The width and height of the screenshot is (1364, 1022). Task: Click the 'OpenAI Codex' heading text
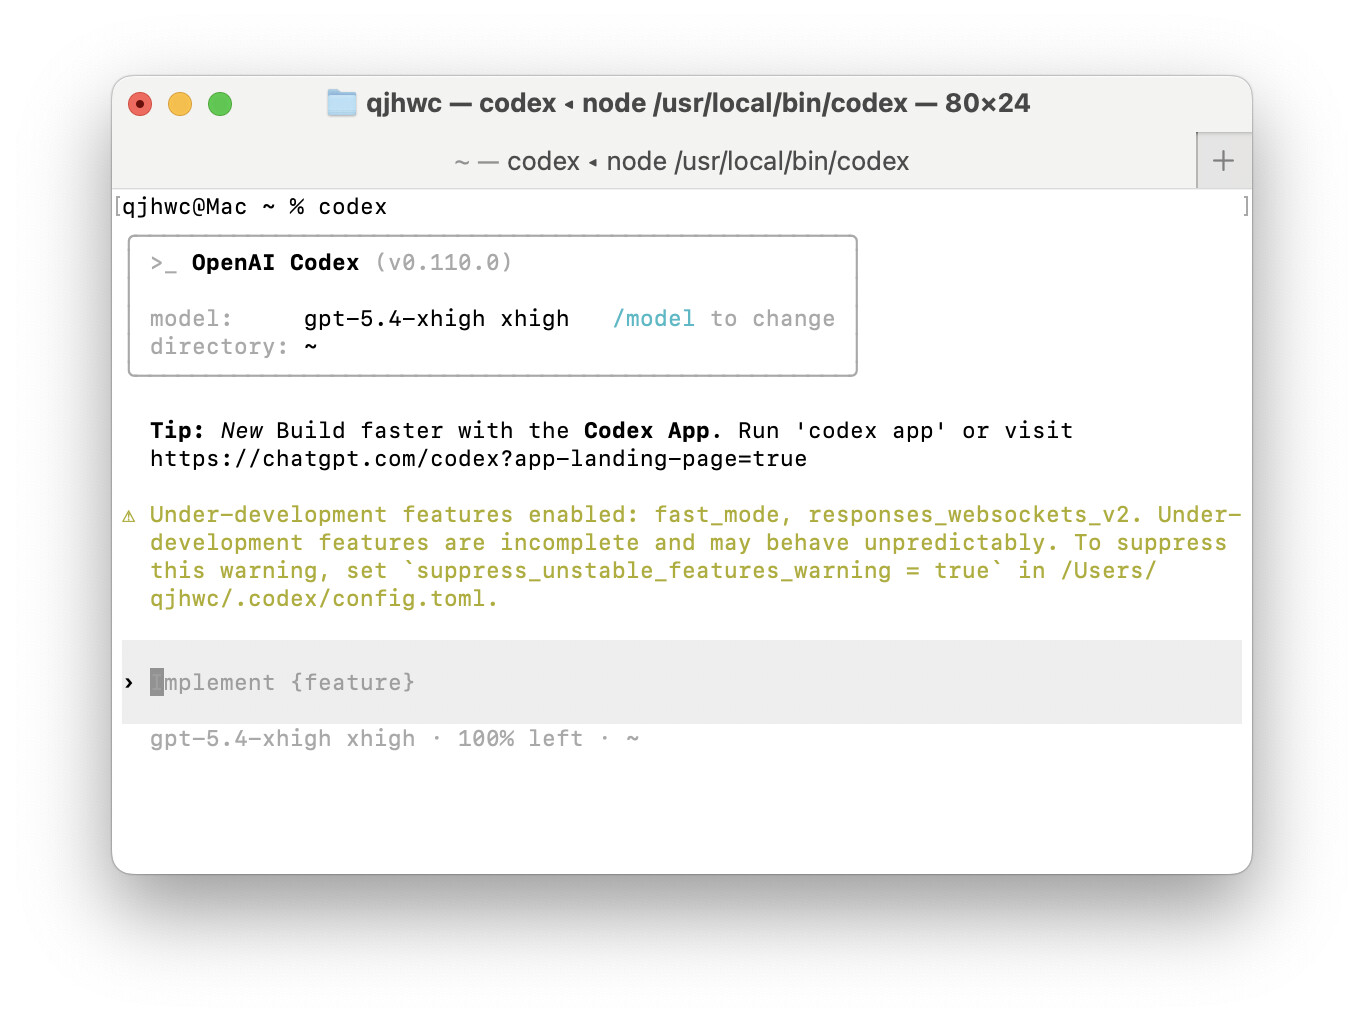tap(275, 263)
